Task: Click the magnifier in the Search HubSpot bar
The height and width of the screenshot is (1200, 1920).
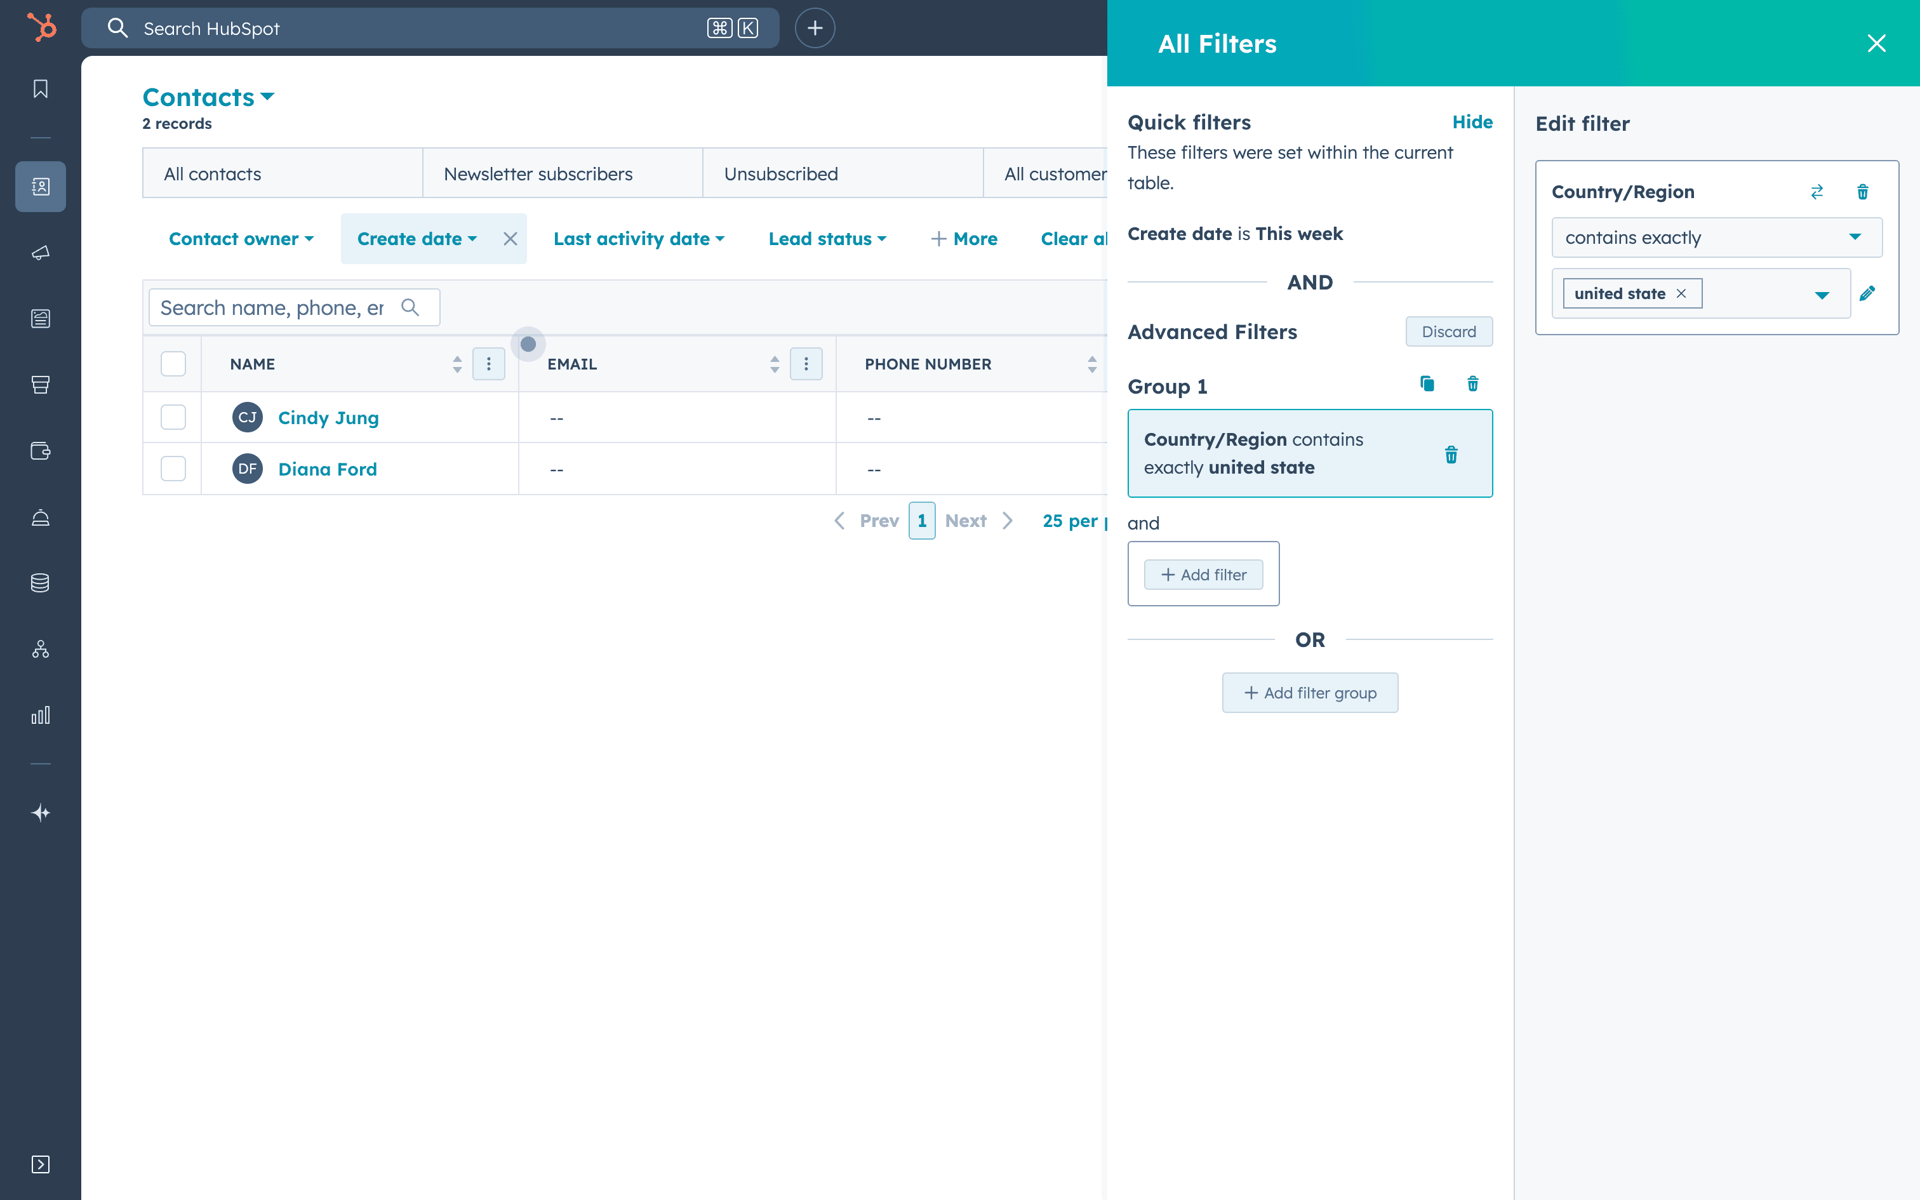Action: click(118, 28)
